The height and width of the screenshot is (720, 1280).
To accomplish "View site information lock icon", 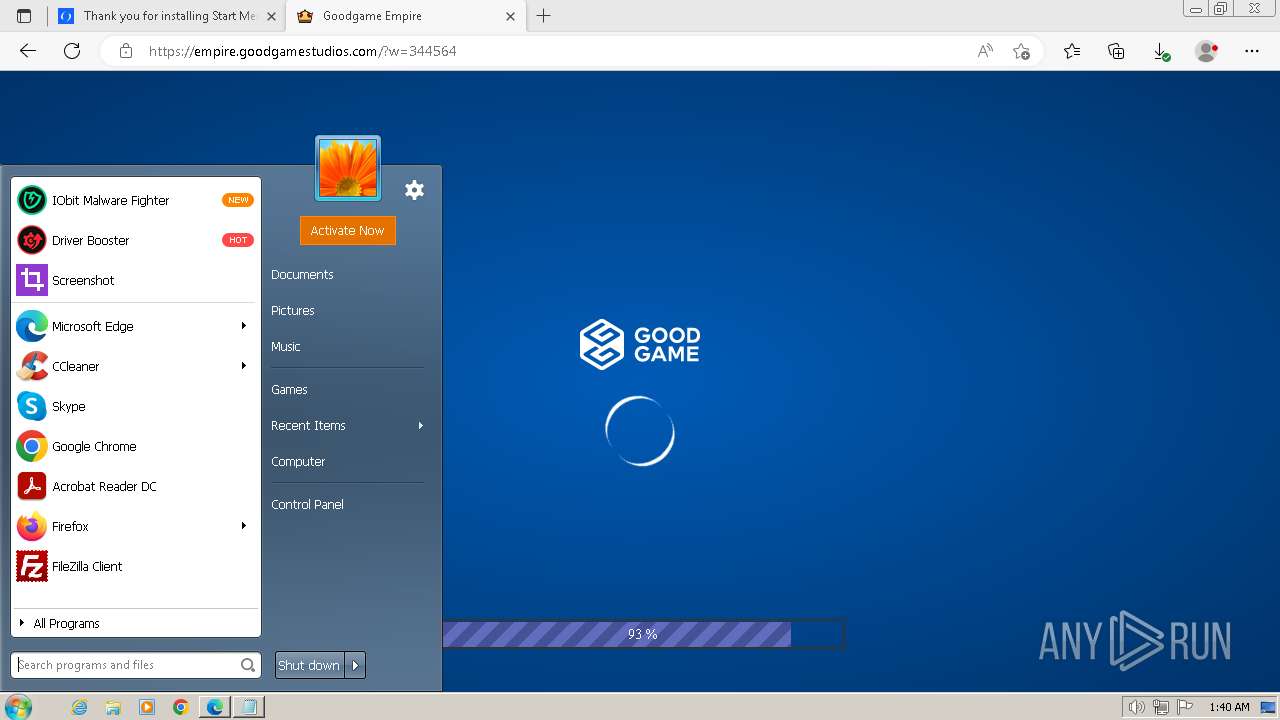I will [x=126, y=51].
